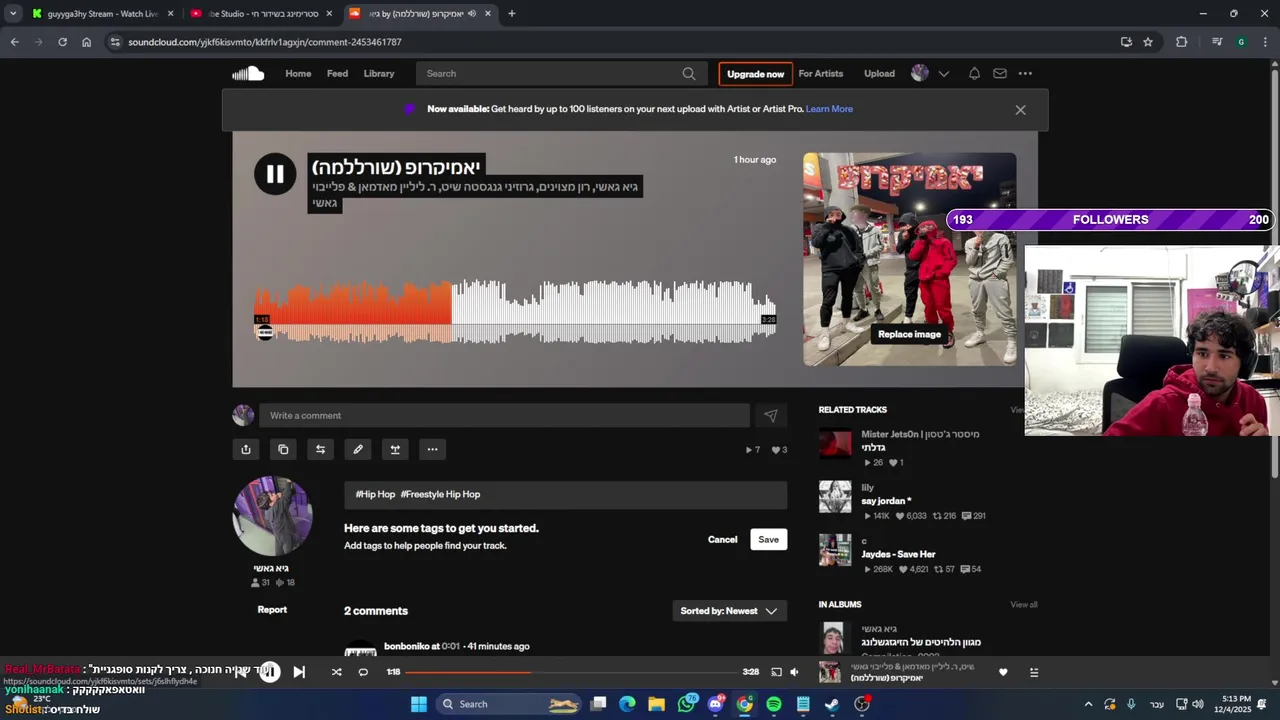The width and height of the screenshot is (1280, 720).
Task: Go to Home
Action: point(298,73)
